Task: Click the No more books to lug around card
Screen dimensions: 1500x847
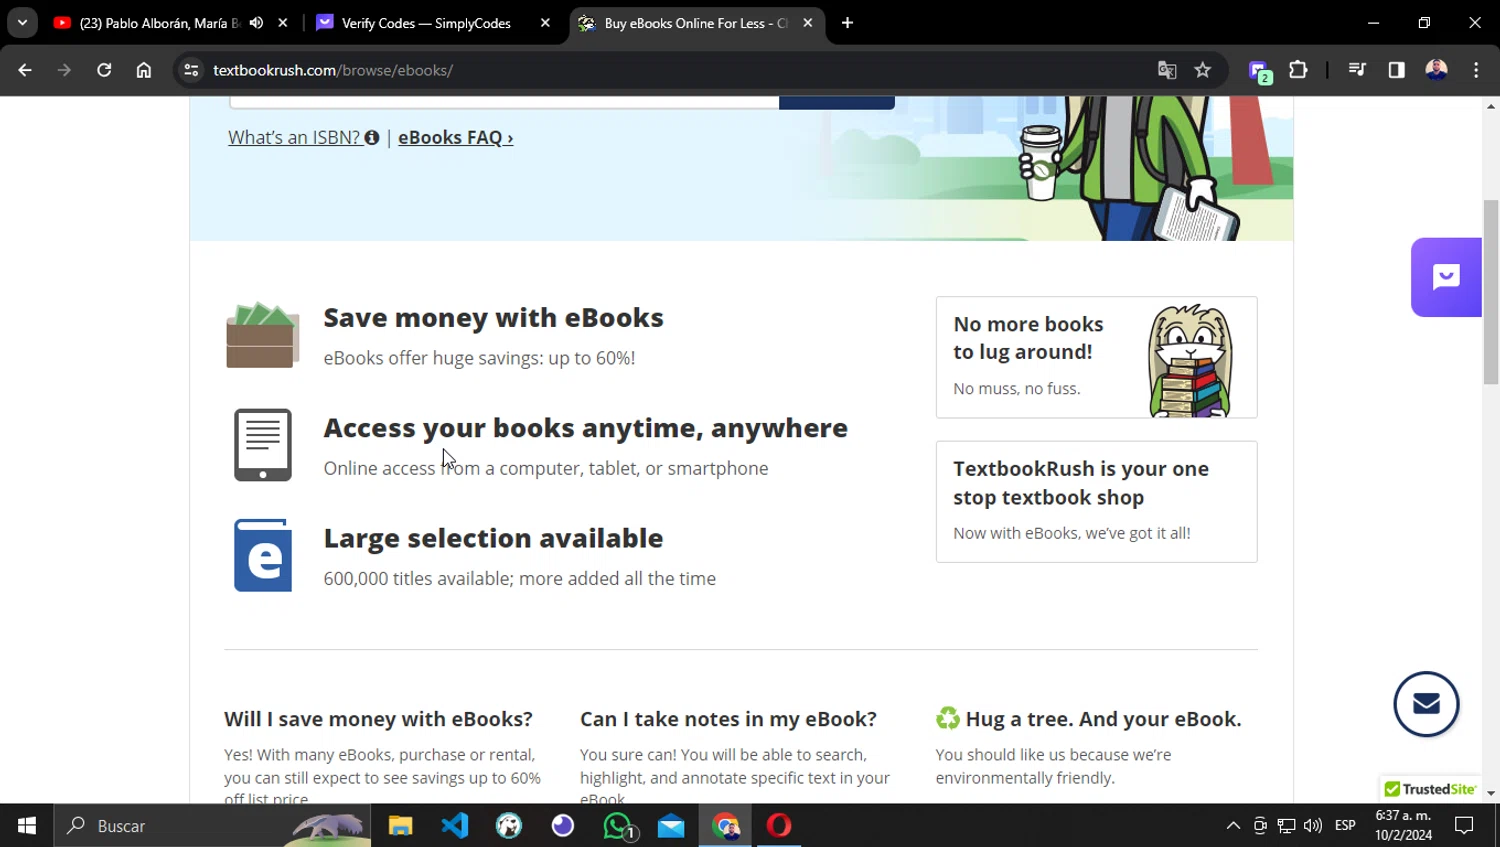Action: [x=1096, y=357]
